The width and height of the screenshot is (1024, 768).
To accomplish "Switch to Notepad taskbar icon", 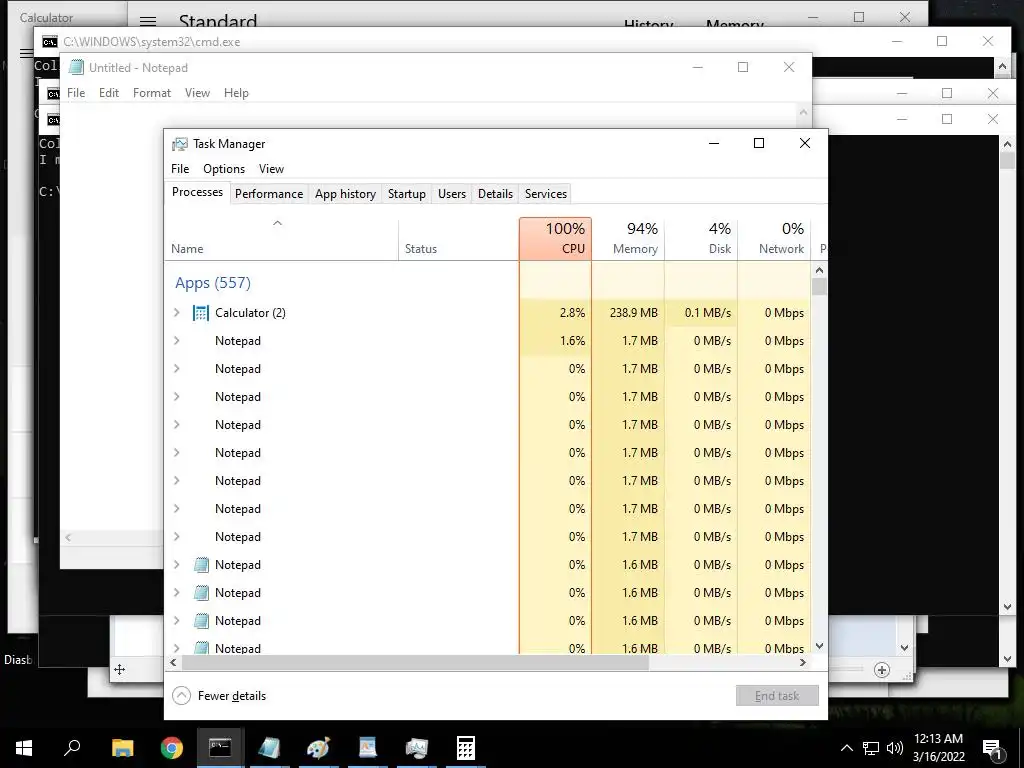I will [269, 748].
